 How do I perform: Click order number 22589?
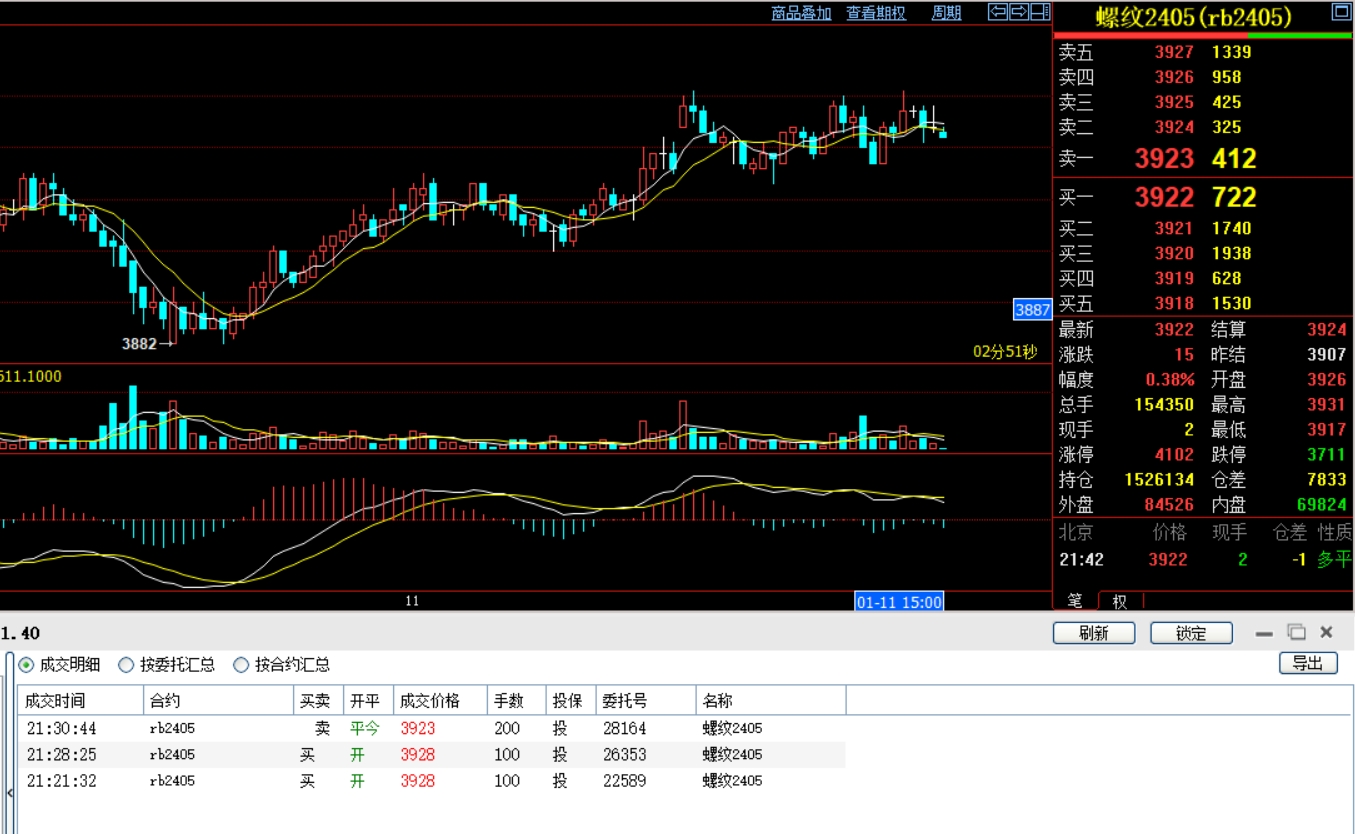[x=624, y=780]
